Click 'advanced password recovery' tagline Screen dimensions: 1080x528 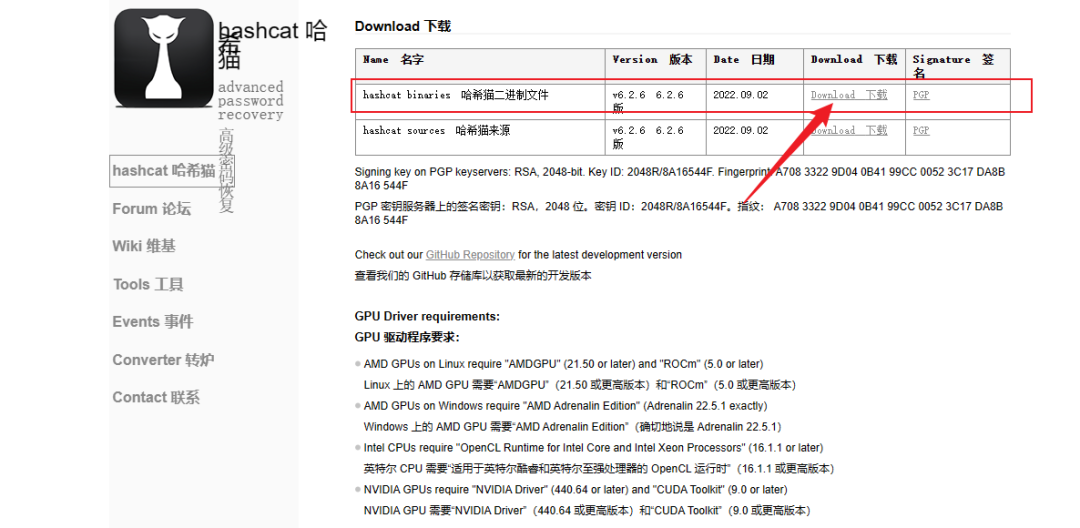pos(251,101)
